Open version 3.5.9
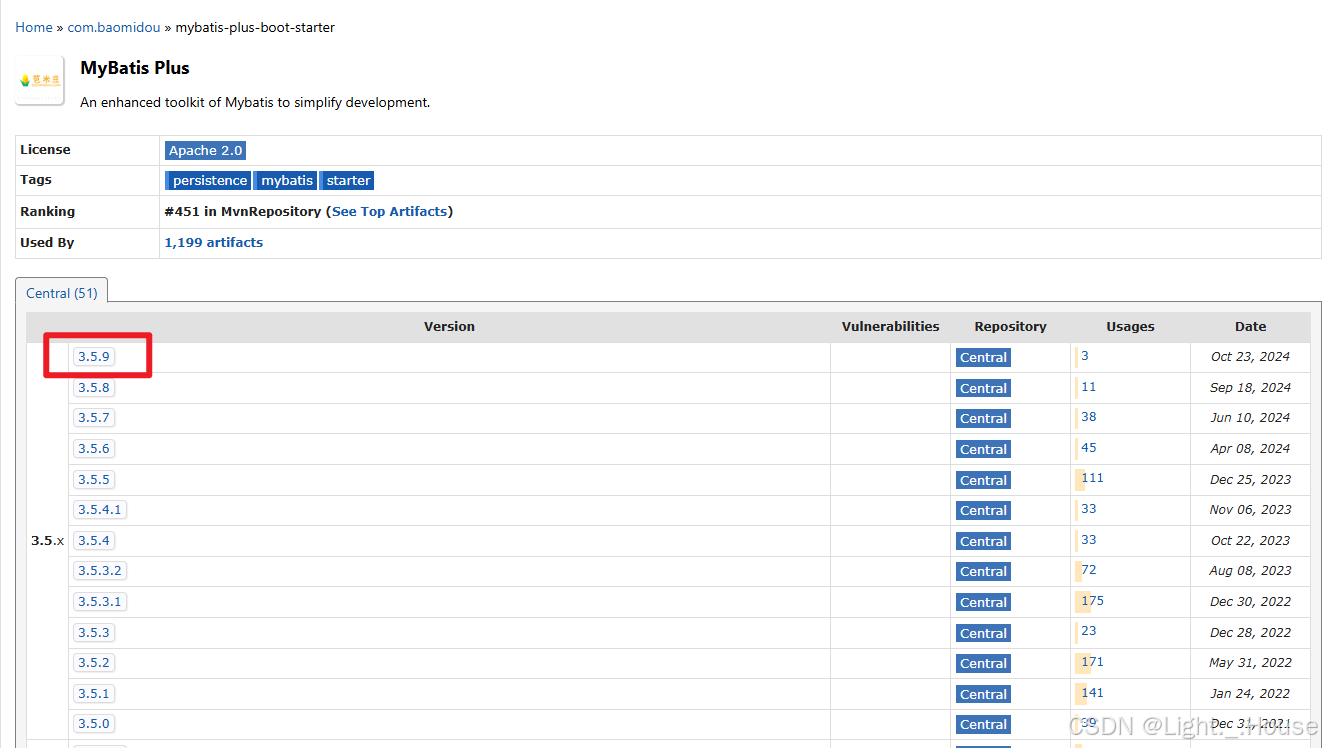This screenshot has width=1322, height=748. click(x=94, y=357)
